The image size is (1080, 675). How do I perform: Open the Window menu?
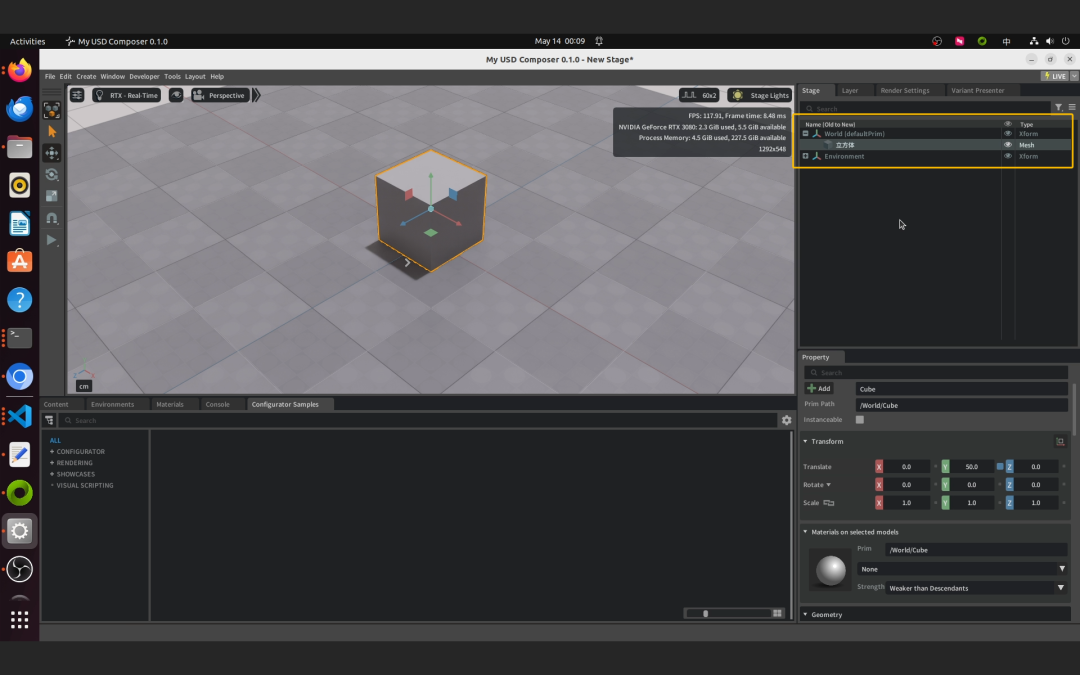[x=112, y=76]
